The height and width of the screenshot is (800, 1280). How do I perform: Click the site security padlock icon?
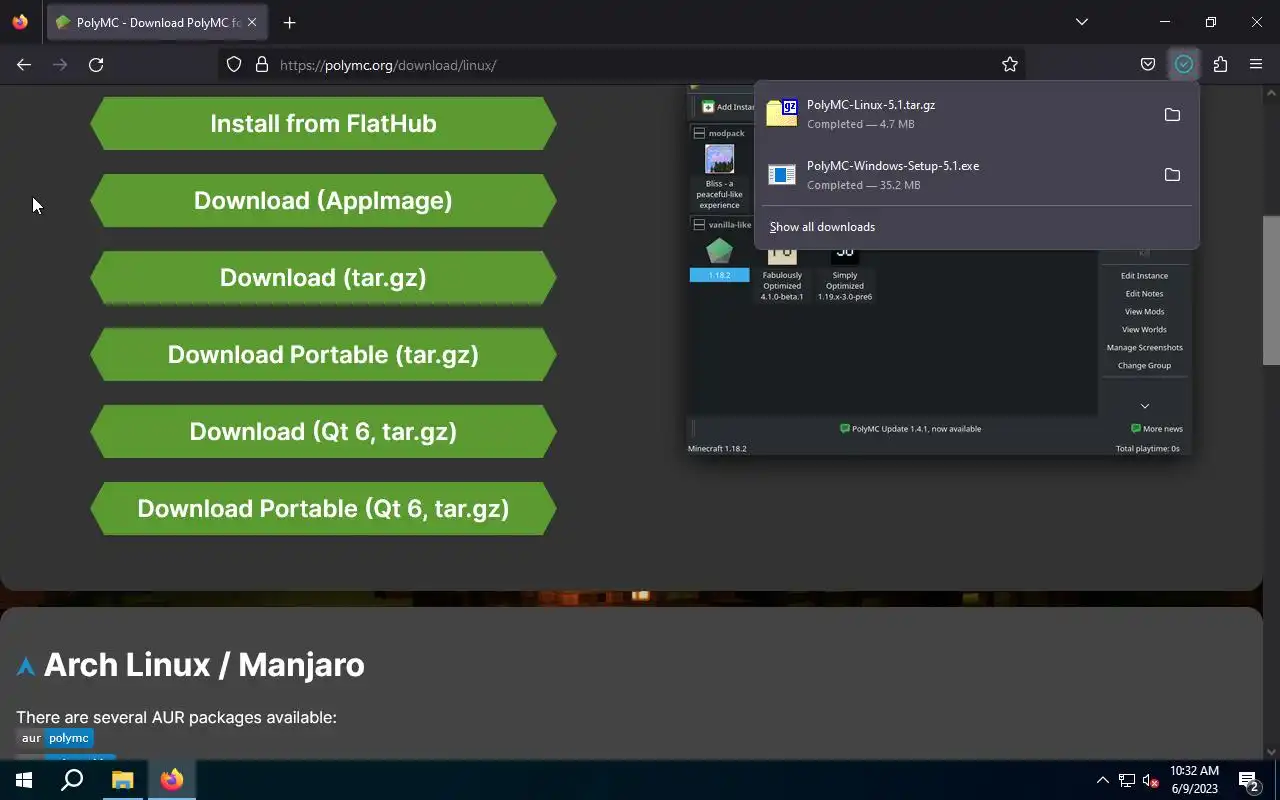262,64
